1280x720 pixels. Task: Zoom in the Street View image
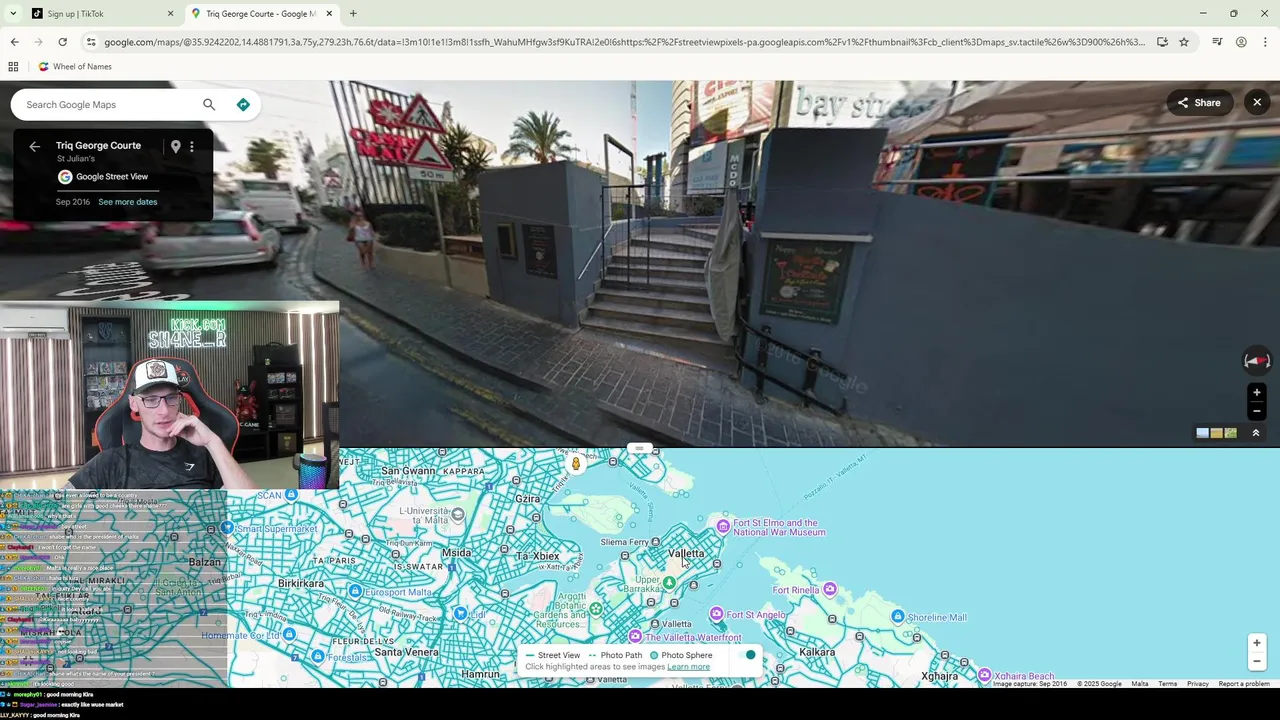1257,393
